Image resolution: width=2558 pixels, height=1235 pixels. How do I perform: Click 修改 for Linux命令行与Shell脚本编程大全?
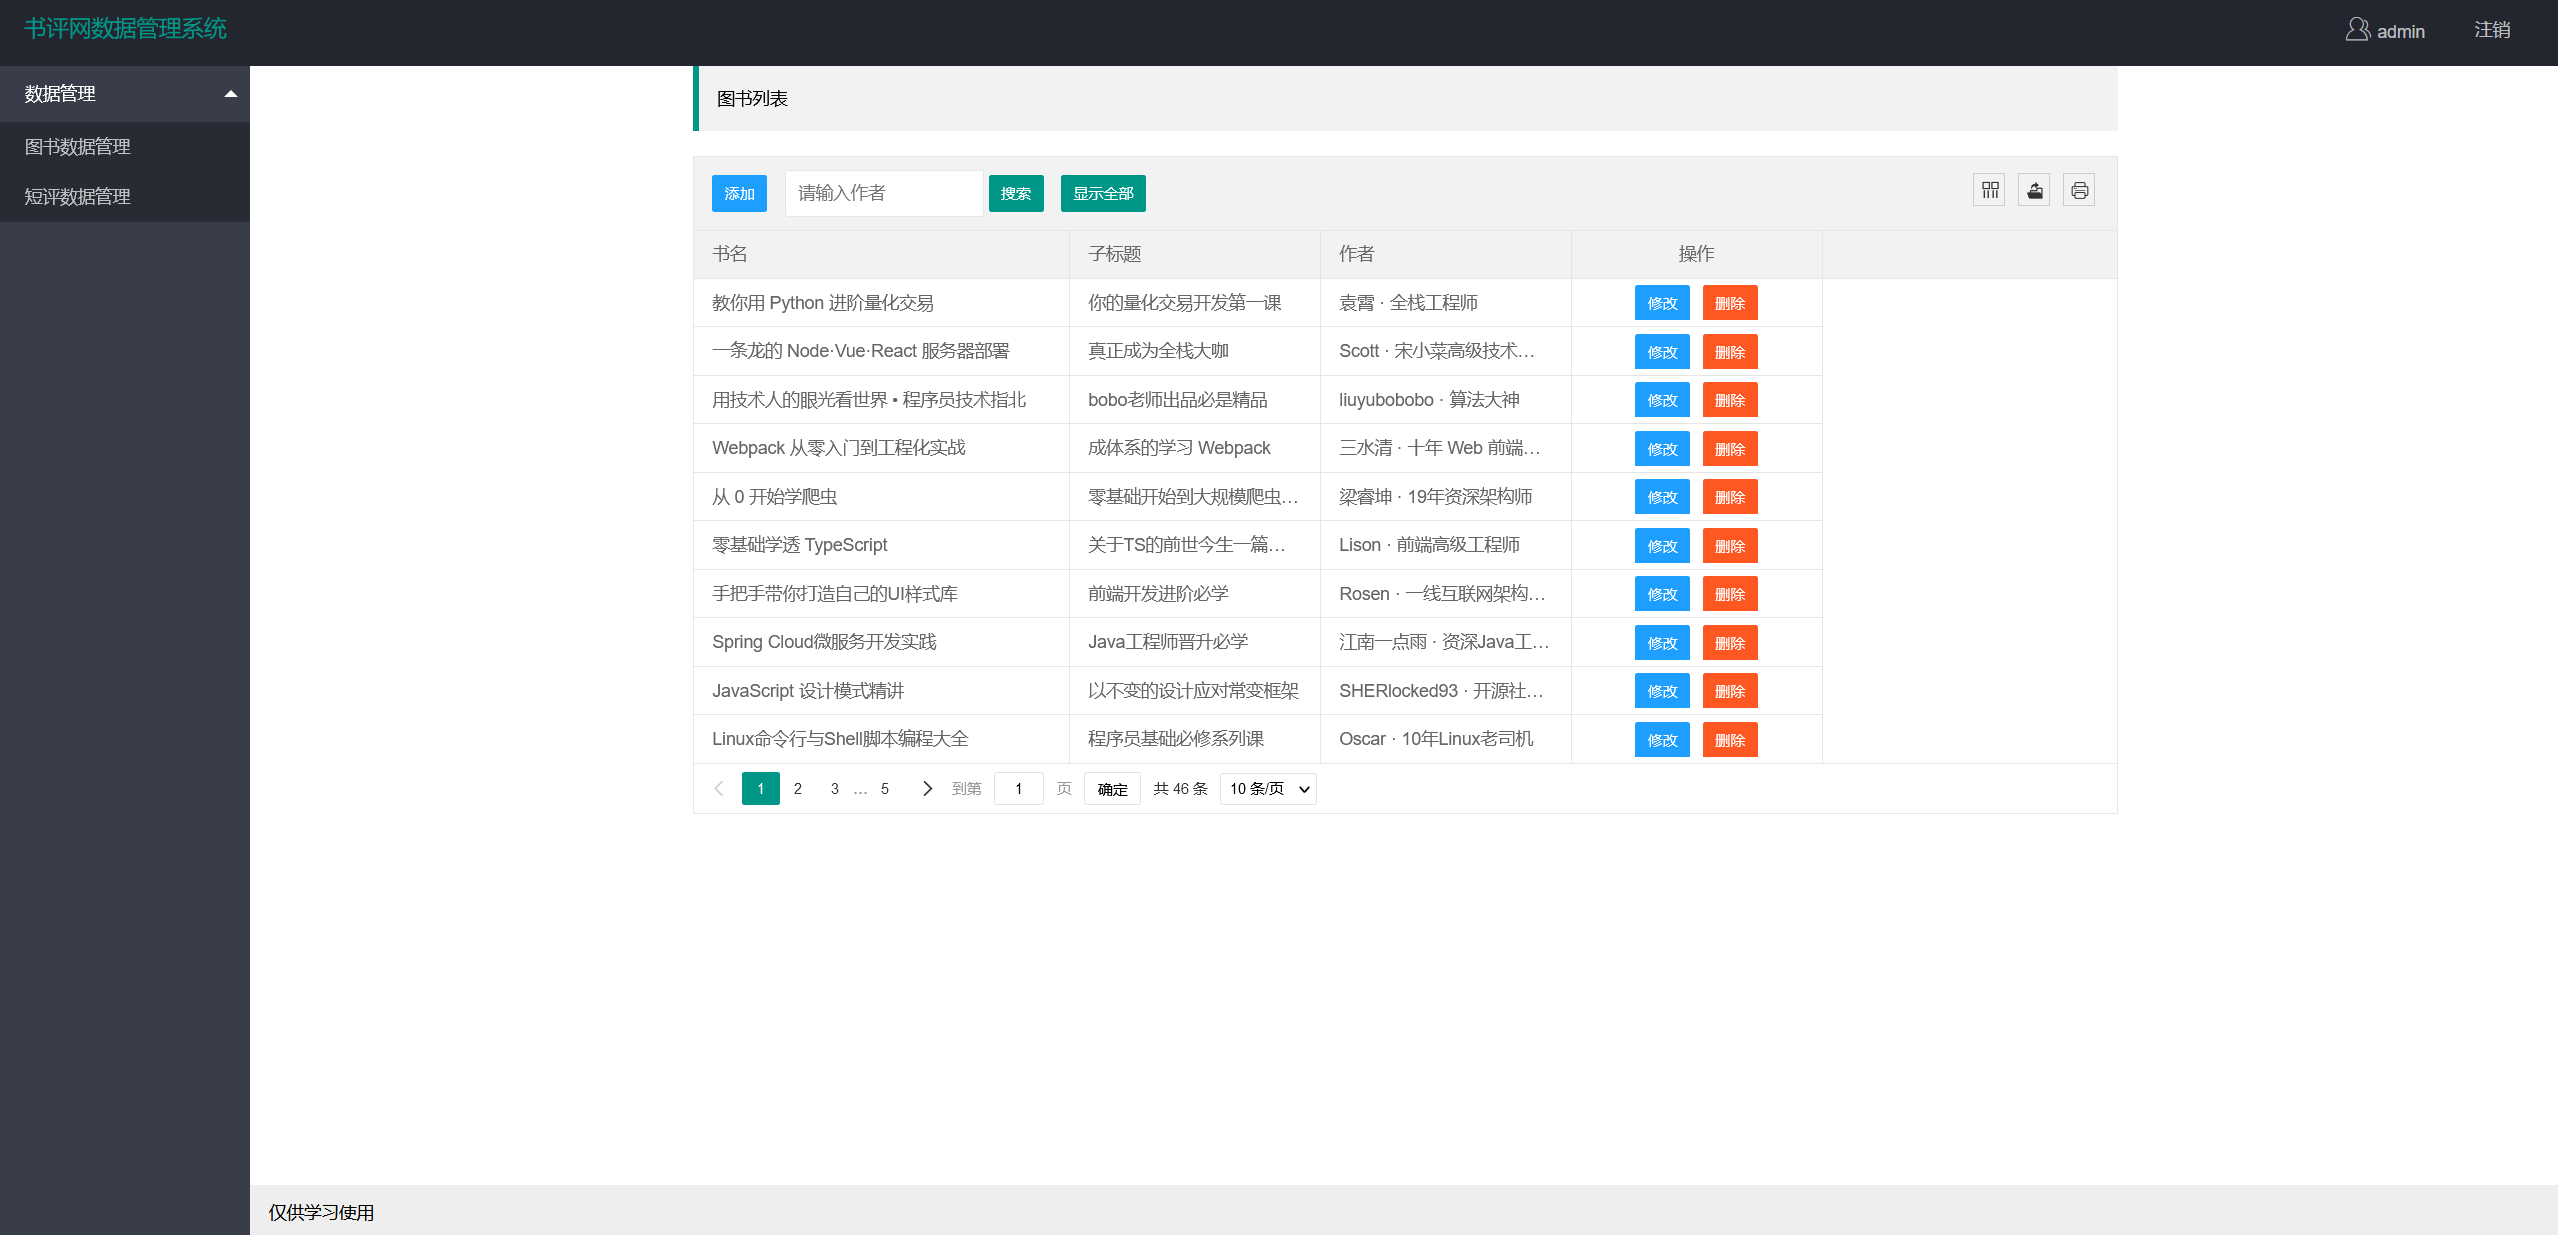(x=1662, y=740)
